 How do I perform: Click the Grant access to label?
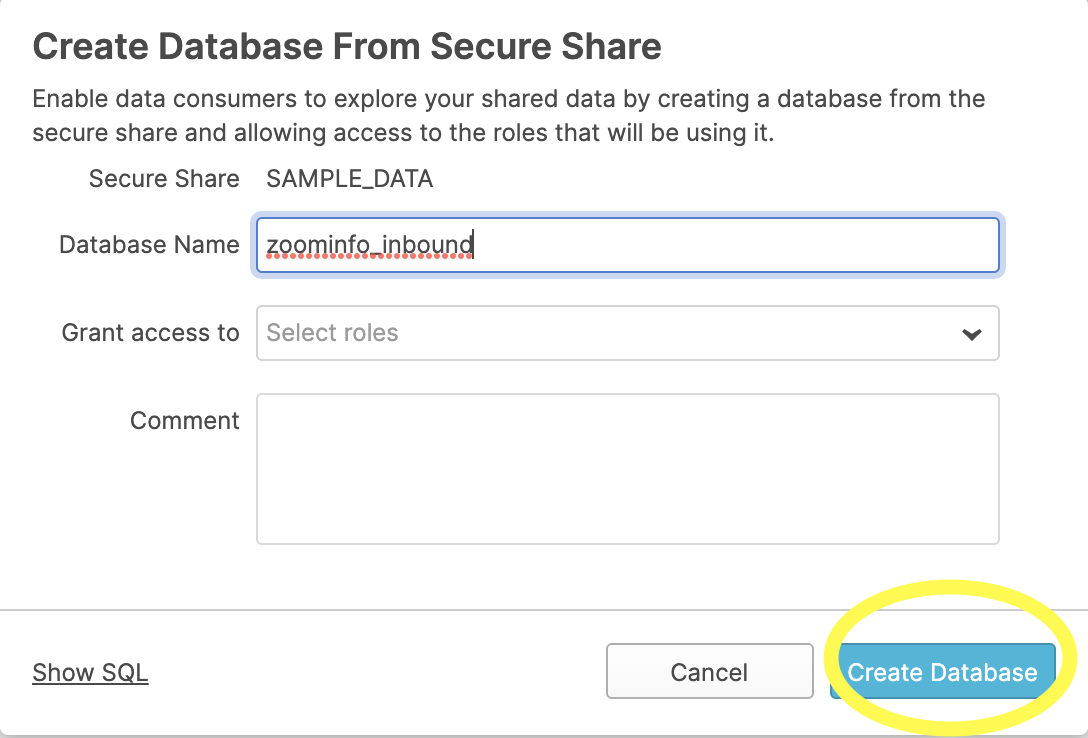pyautogui.click(x=151, y=333)
